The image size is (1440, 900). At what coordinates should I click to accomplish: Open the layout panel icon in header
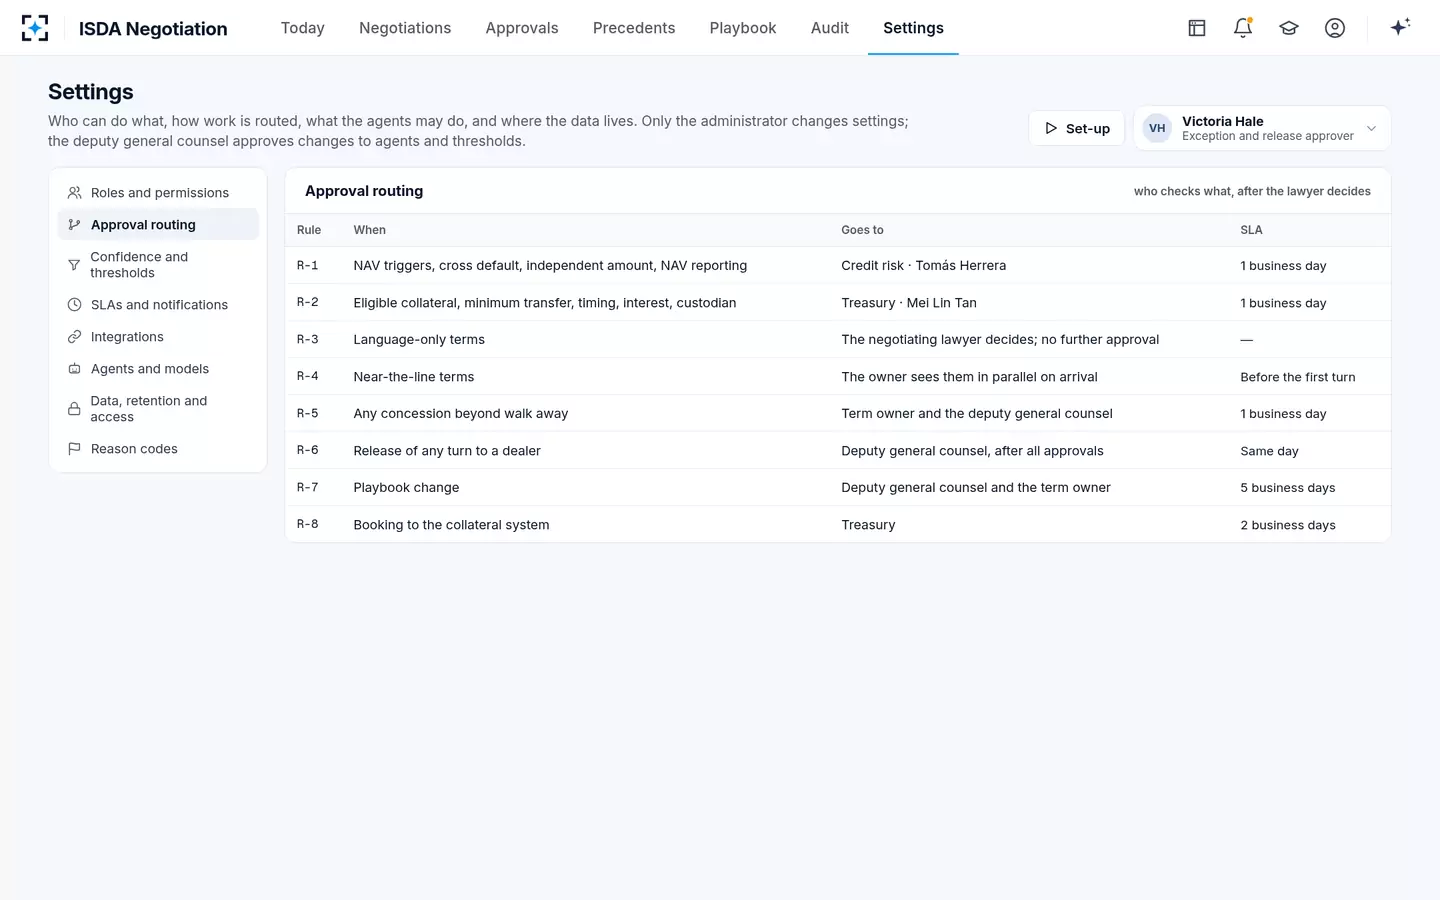[x=1197, y=28]
